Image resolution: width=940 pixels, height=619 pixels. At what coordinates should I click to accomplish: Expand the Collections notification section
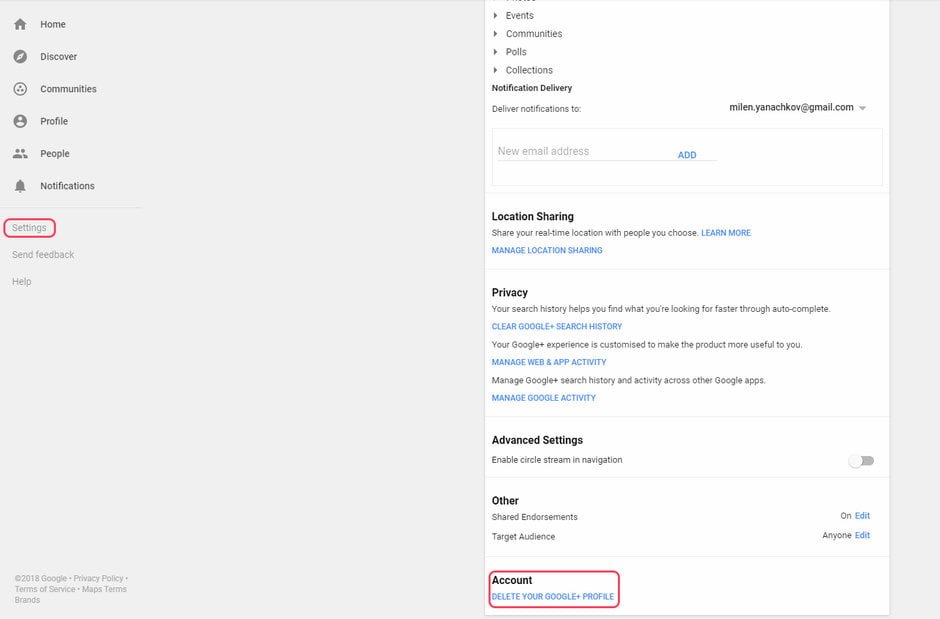496,70
